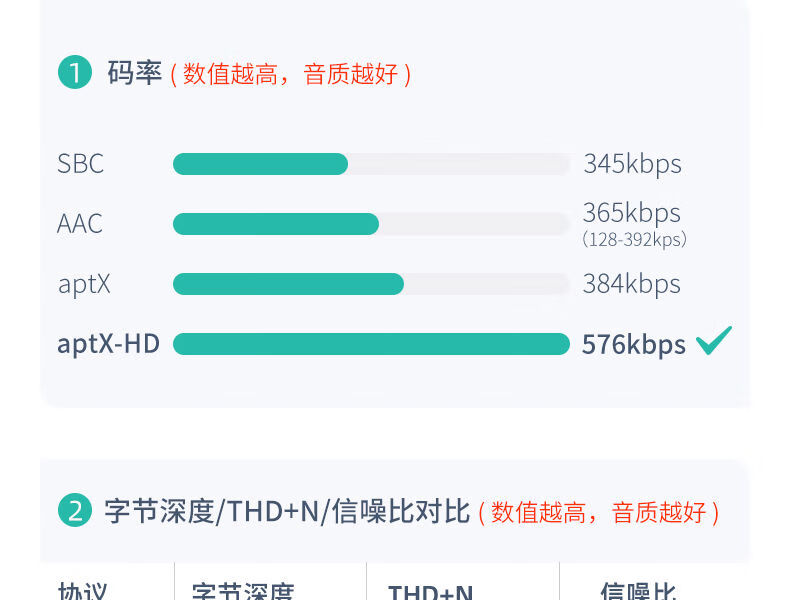The height and width of the screenshot is (600, 790).
Task: Click the 345kbps value text
Action: click(632, 164)
